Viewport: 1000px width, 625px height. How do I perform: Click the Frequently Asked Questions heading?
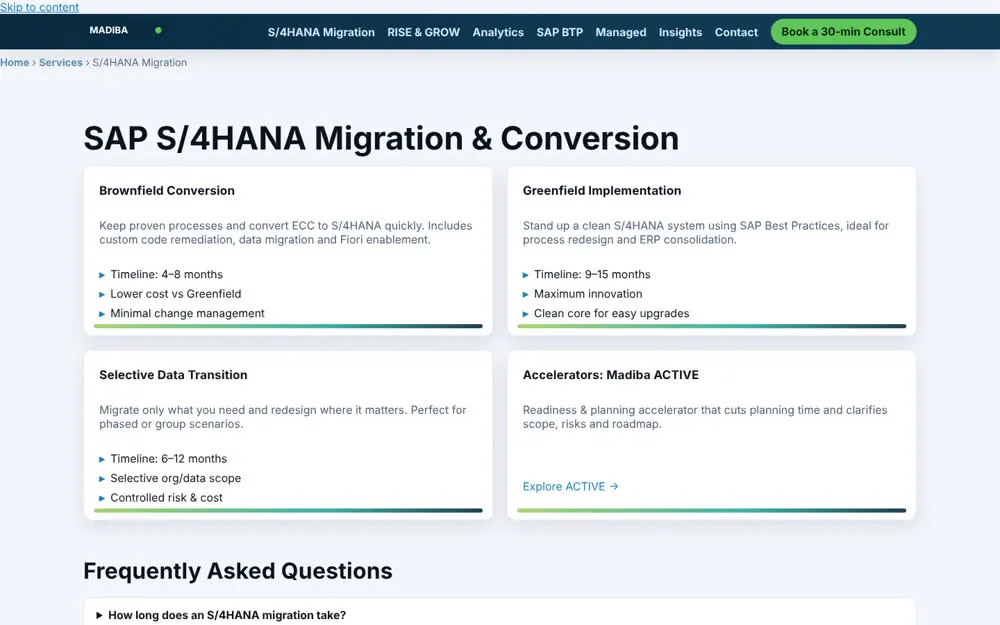click(238, 571)
